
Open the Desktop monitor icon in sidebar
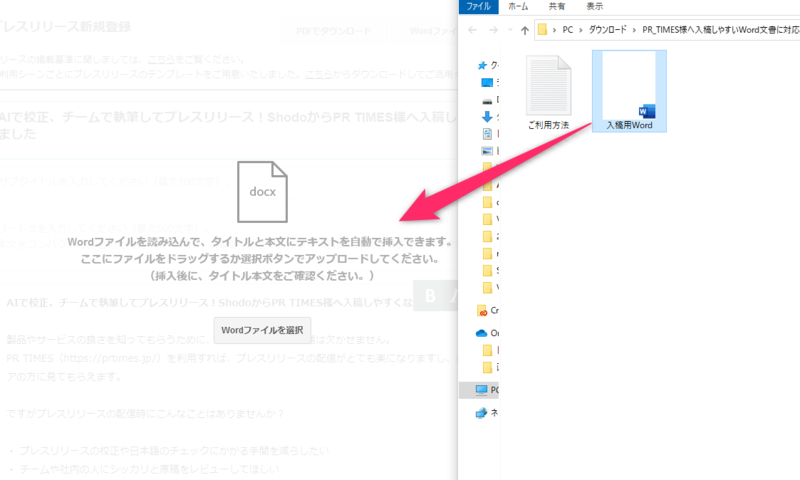pyautogui.click(x=487, y=82)
